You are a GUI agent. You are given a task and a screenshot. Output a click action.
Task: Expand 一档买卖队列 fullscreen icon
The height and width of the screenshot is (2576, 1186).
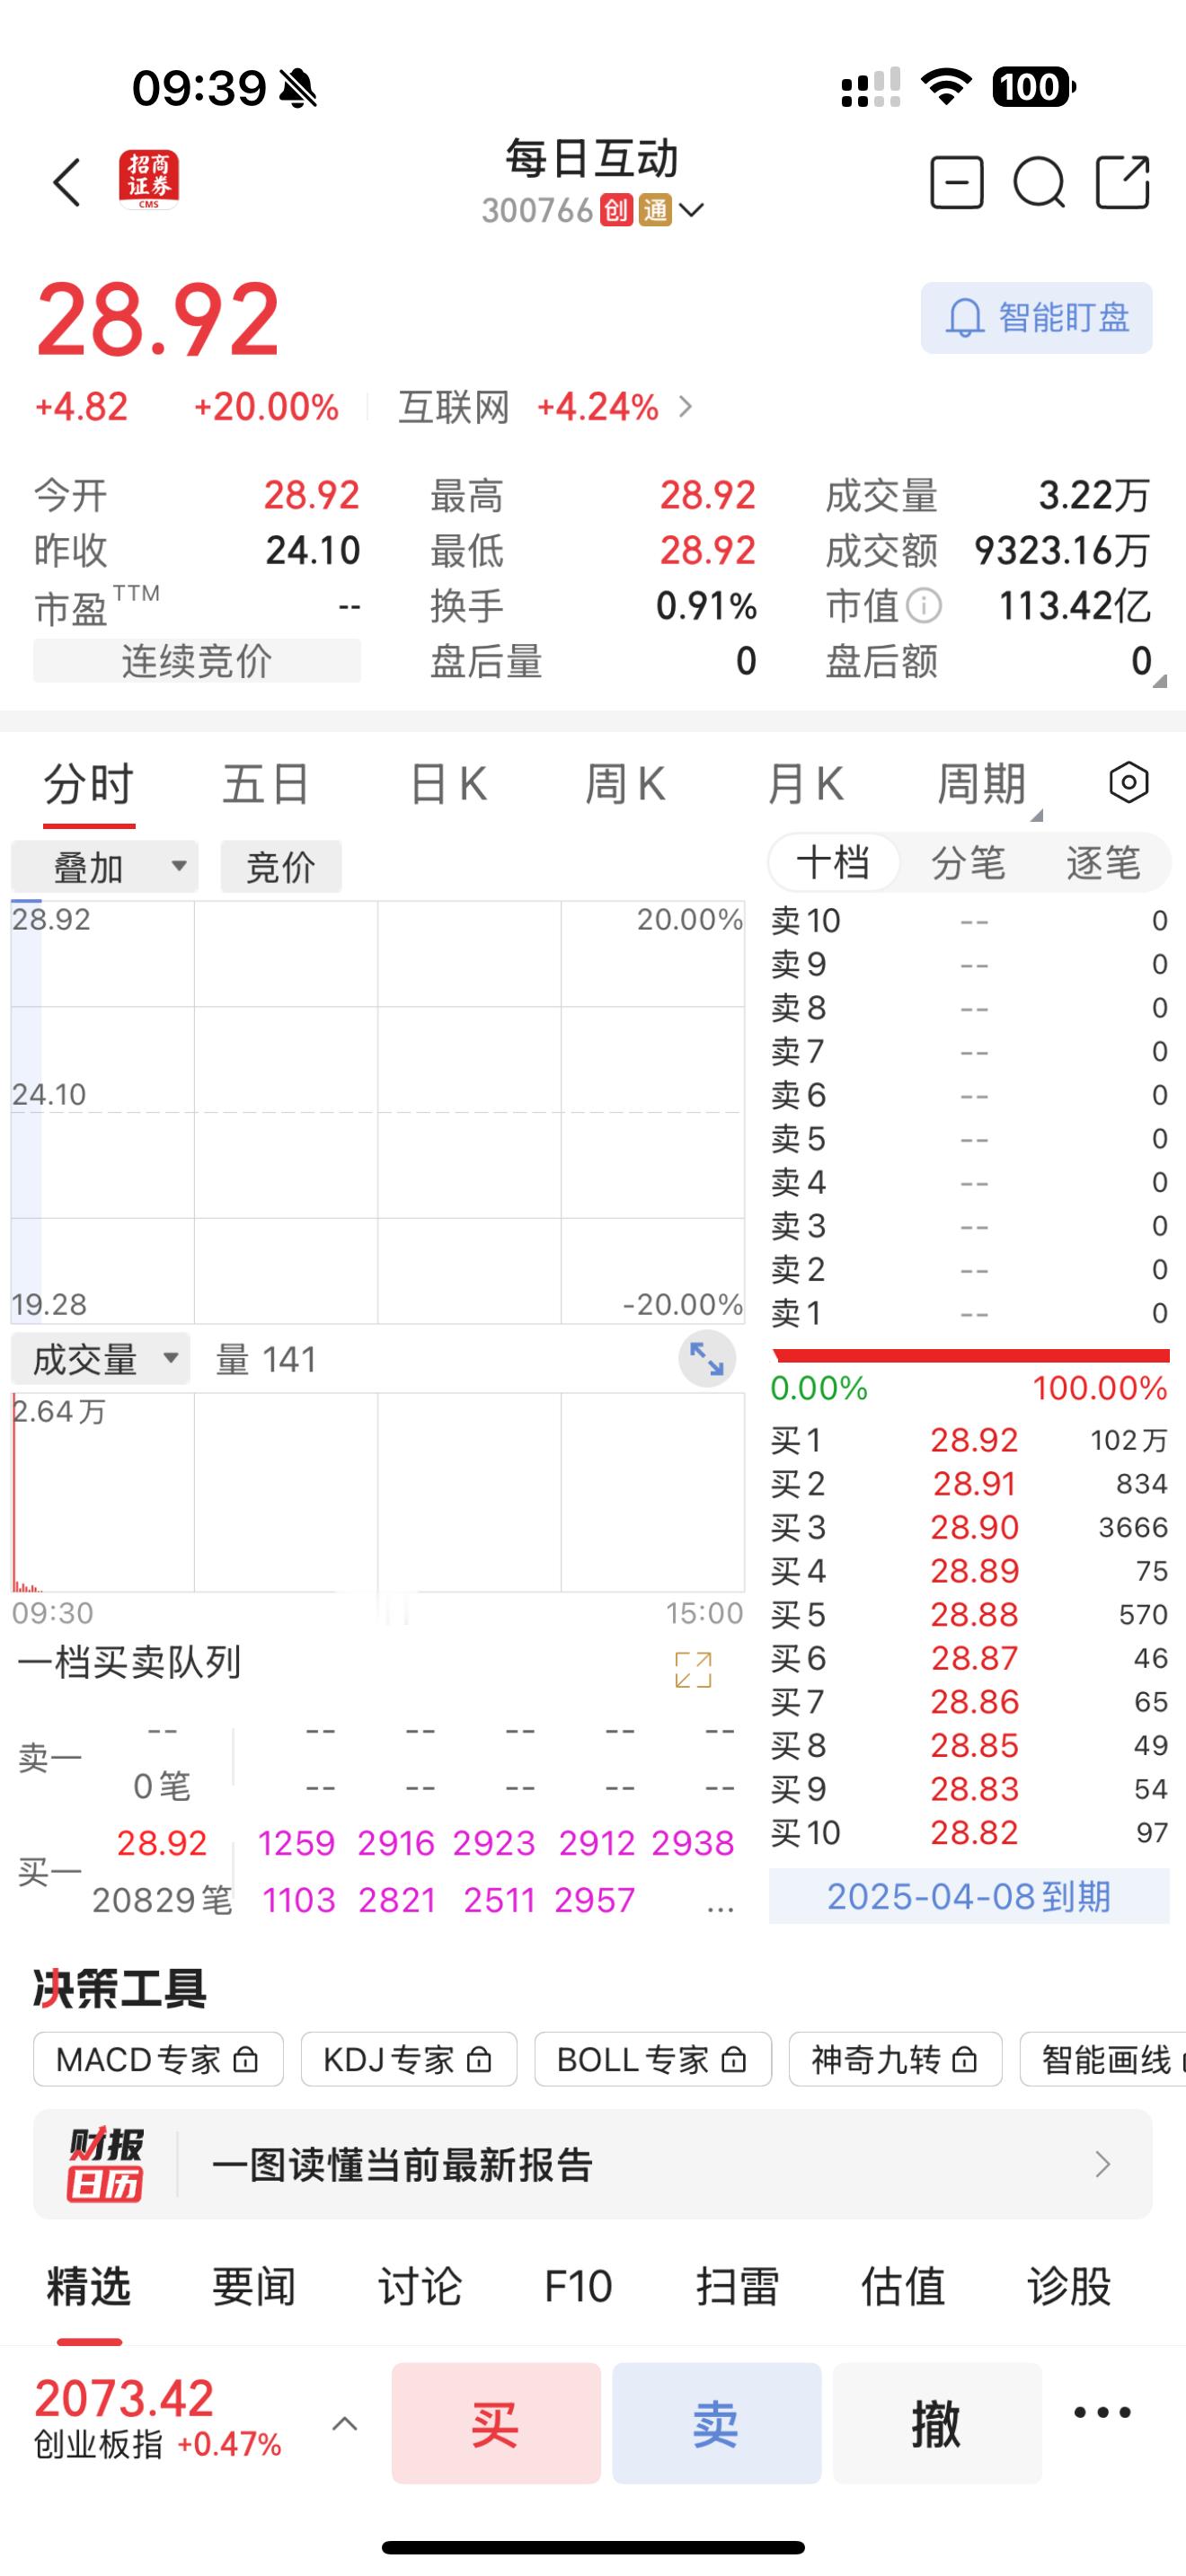coord(693,1670)
